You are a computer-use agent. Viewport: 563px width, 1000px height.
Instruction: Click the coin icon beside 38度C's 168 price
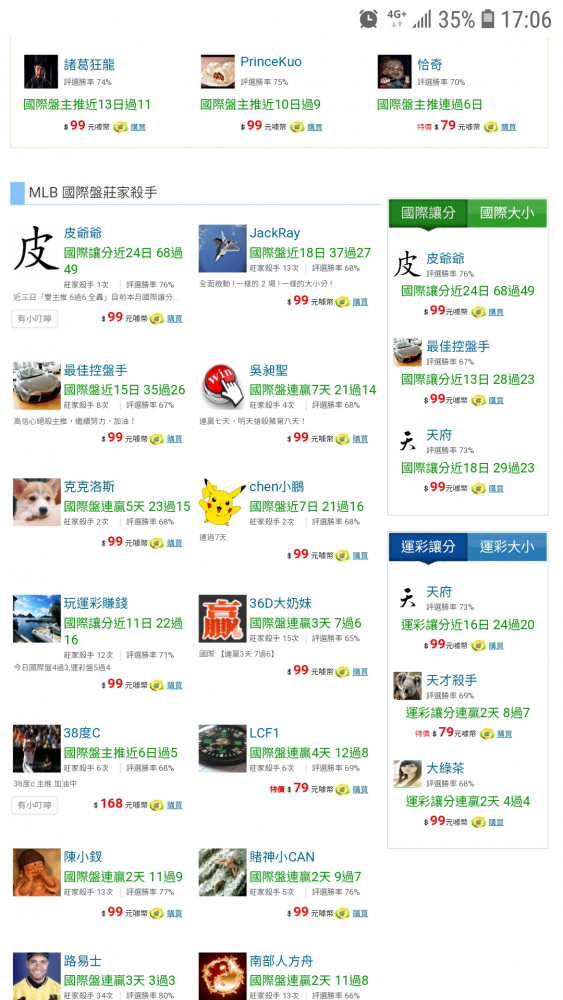[156, 805]
